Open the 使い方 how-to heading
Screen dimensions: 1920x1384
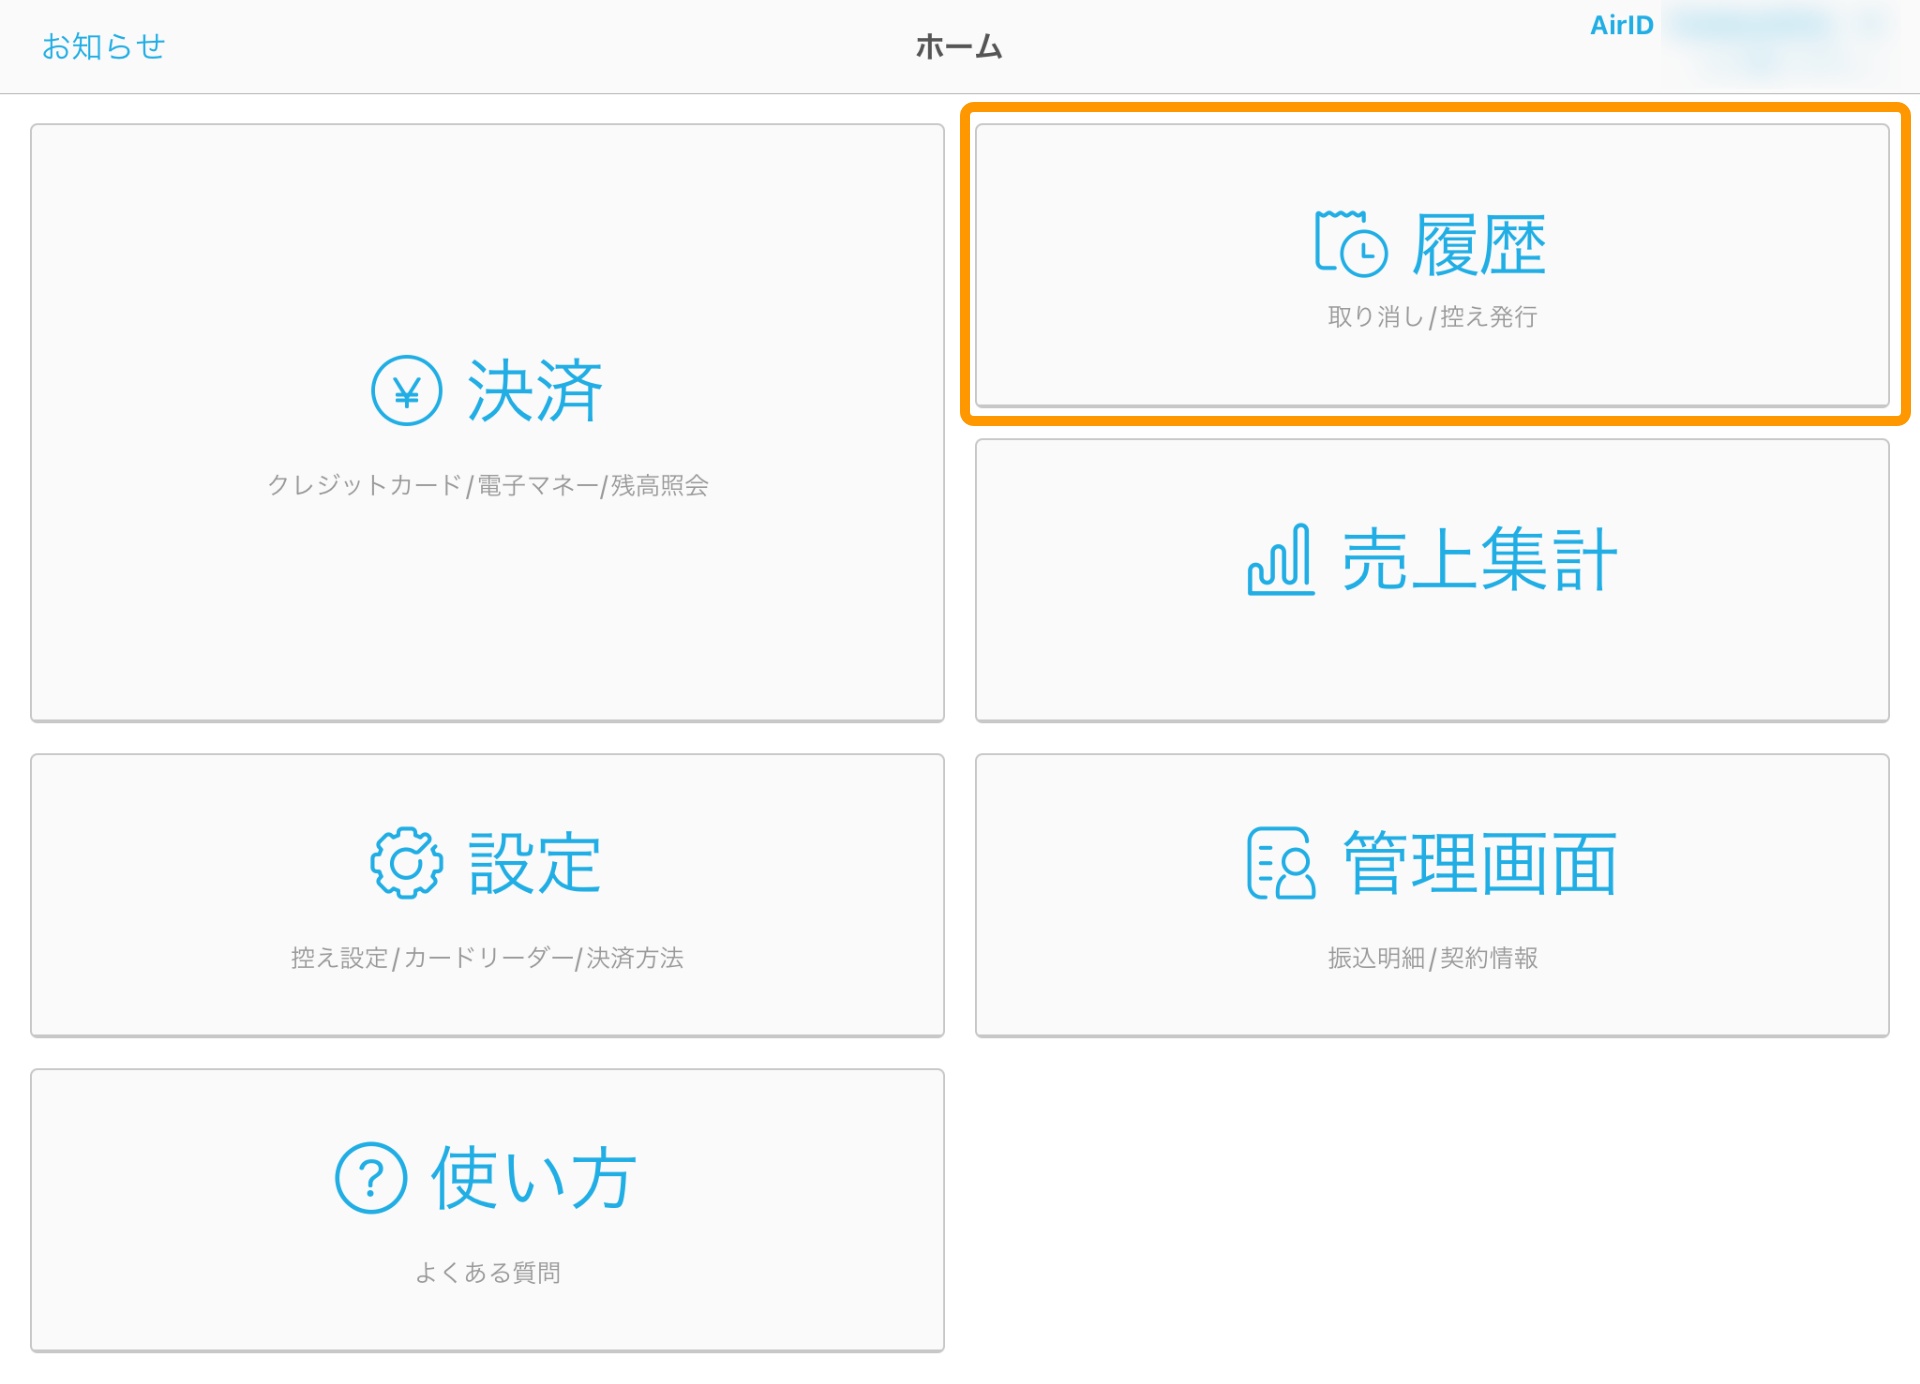point(535,1178)
